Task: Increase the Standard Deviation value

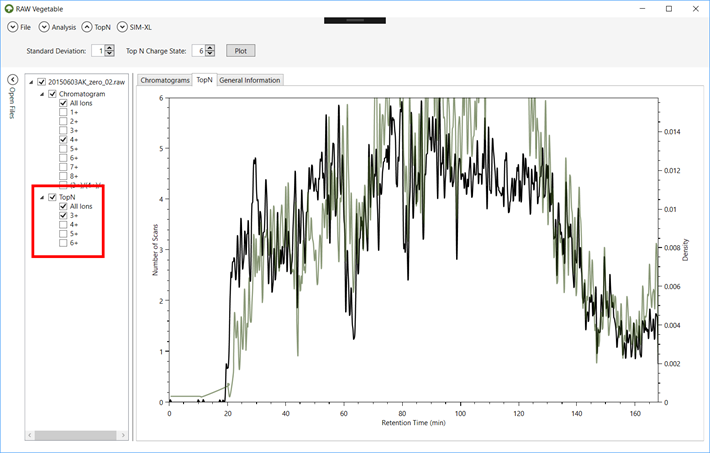Action: (x=110, y=48)
